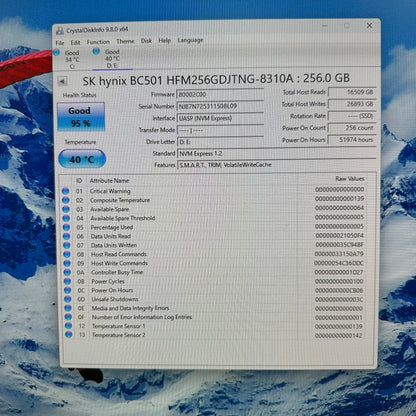Open the Edit menu
Image resolution: width=416 pixels, height=416 pixels.
(x=75, y=42)
